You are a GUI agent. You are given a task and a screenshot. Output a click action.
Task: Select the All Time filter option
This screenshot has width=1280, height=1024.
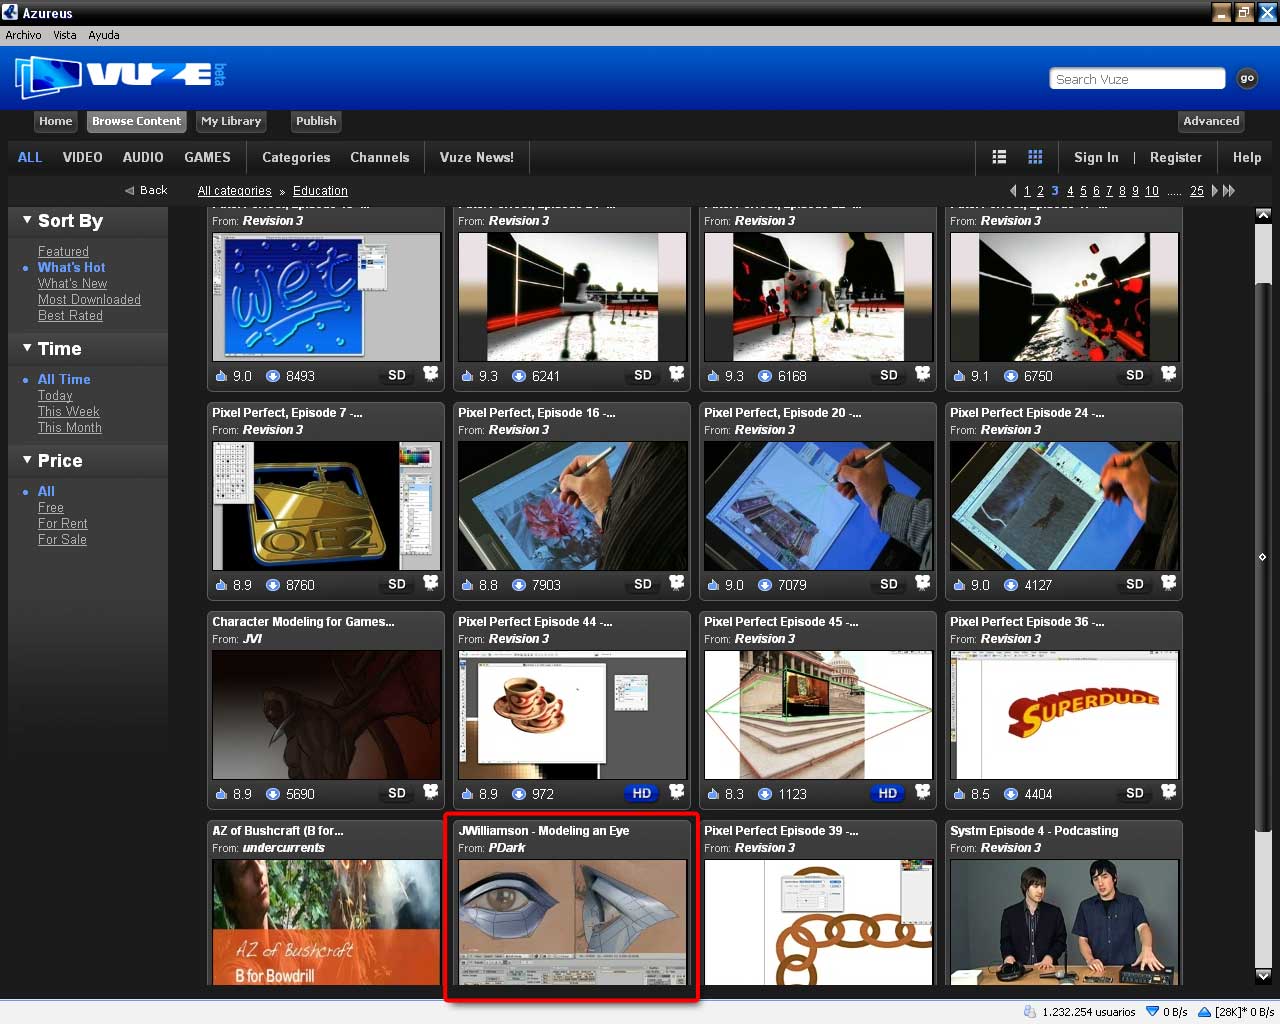coord(64,380)
